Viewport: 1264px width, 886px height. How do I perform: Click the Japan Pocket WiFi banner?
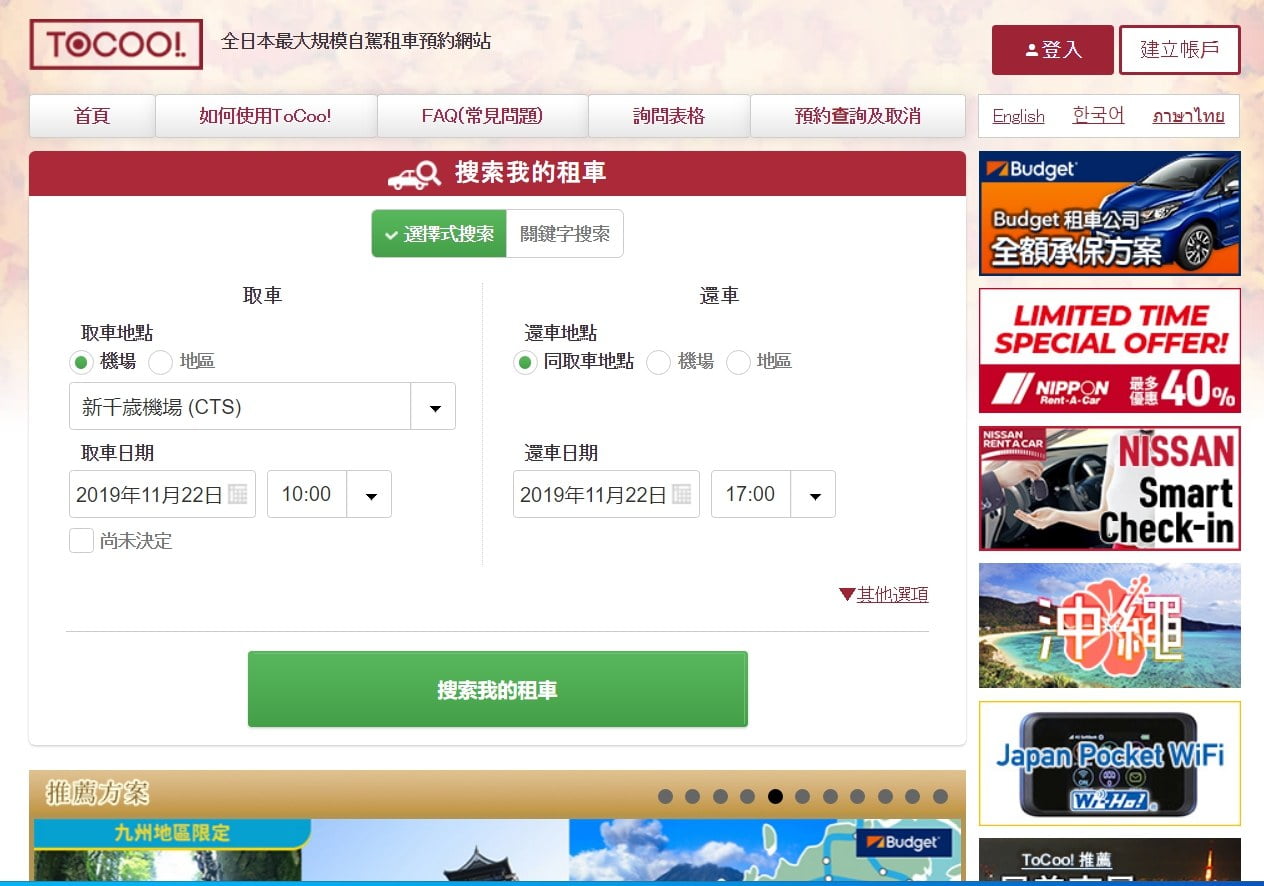click(x=1109, y=763)
